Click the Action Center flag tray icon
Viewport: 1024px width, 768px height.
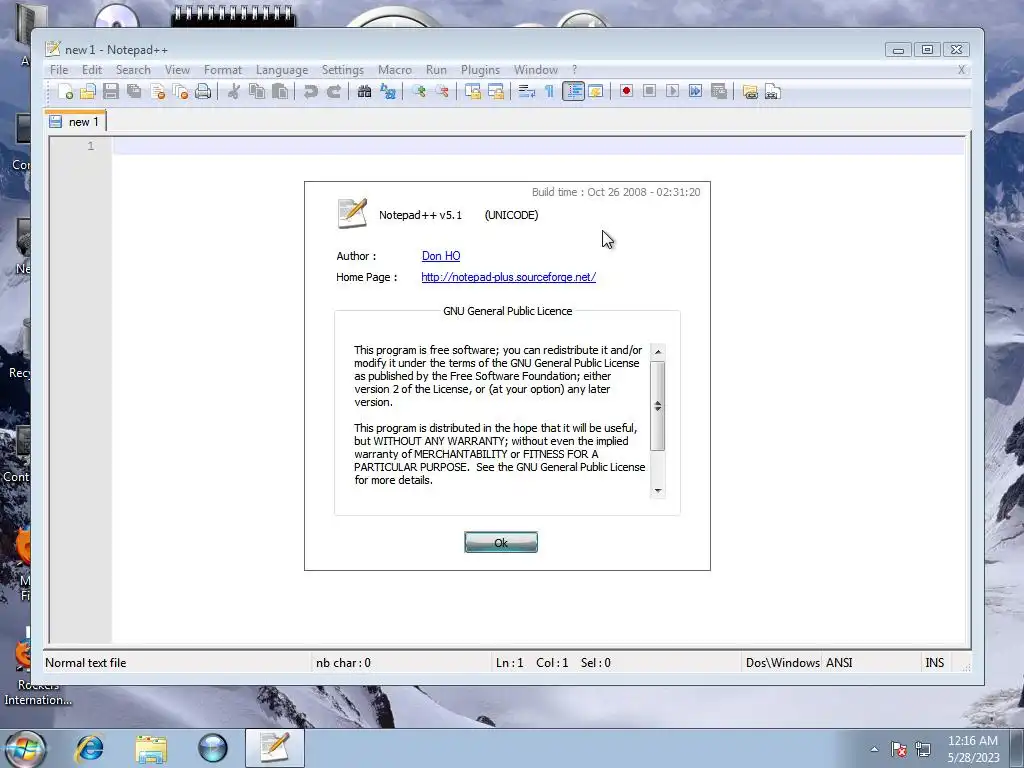[899, 749]
